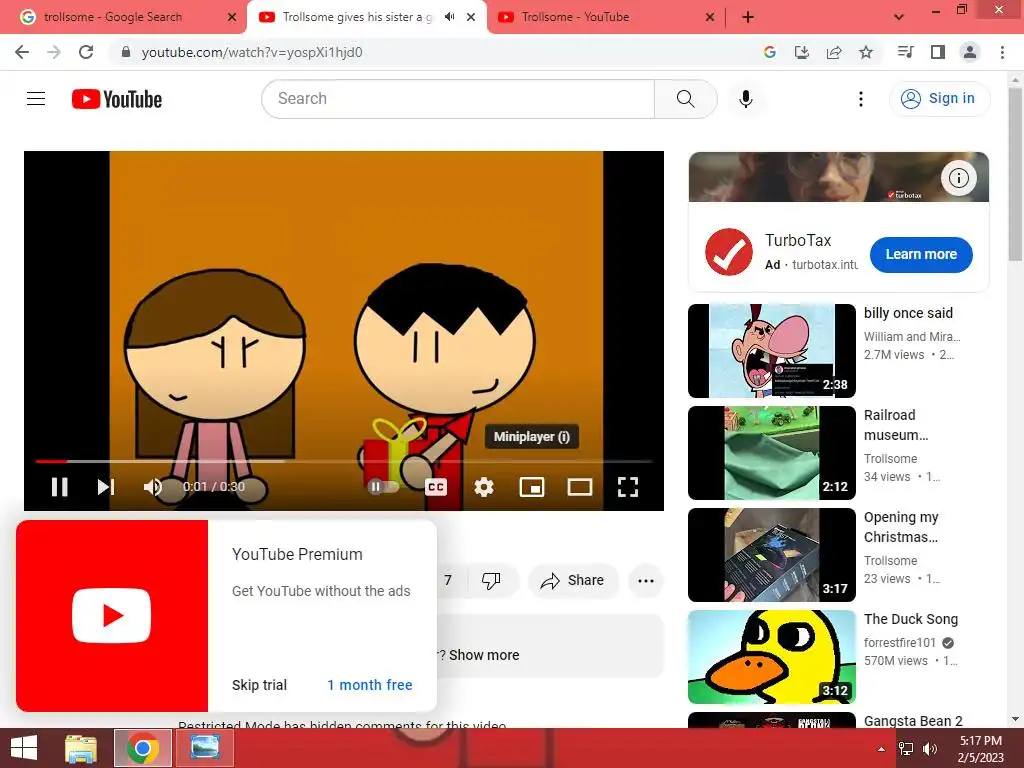
Task: Dislike this video with thumbs down
Action: pos(491,580)
